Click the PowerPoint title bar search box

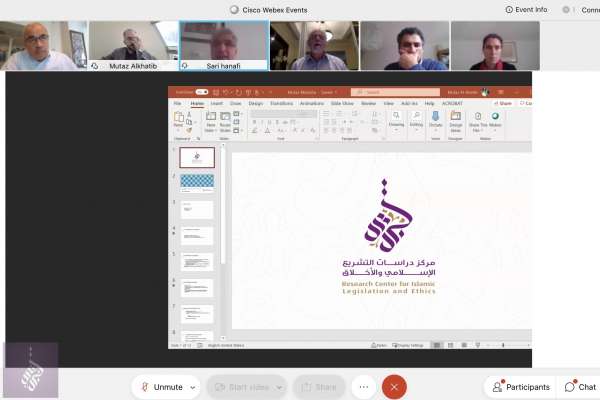tap(395, 92)
